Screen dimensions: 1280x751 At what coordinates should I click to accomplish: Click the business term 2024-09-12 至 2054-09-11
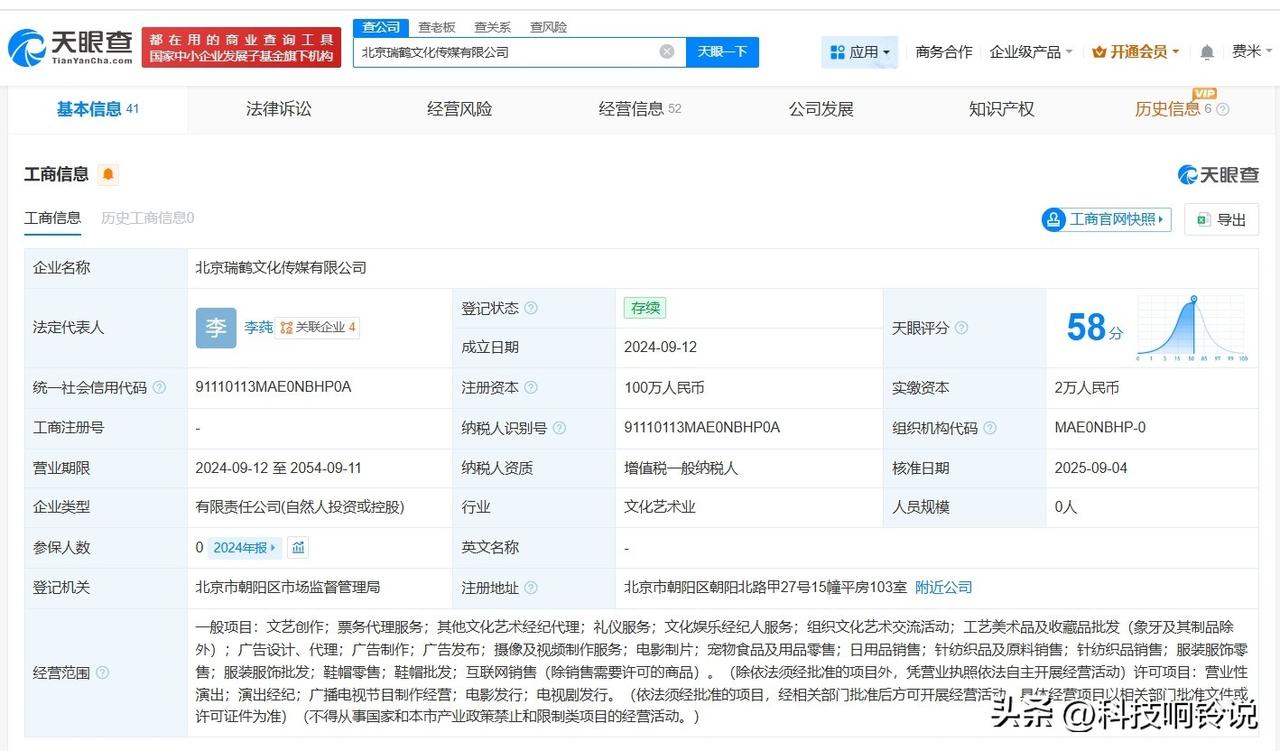tap(279, 467)
